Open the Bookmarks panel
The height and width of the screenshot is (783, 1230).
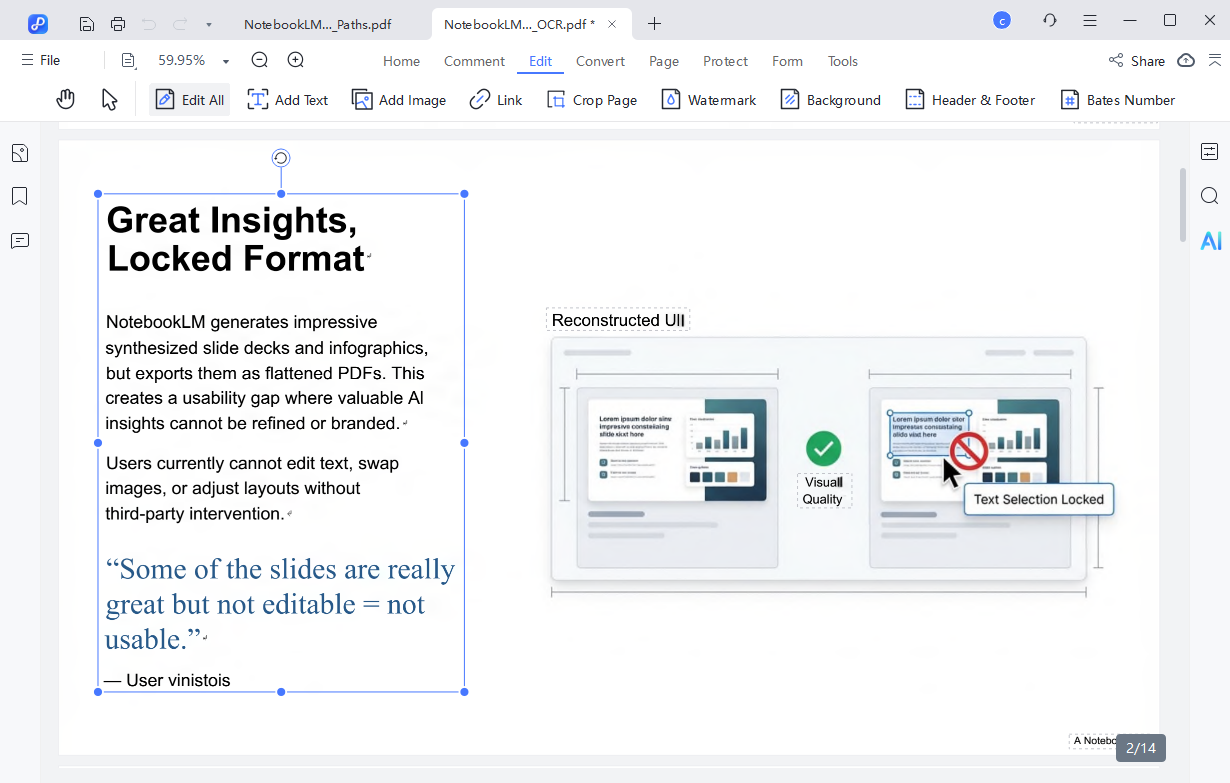coord(19,196)
